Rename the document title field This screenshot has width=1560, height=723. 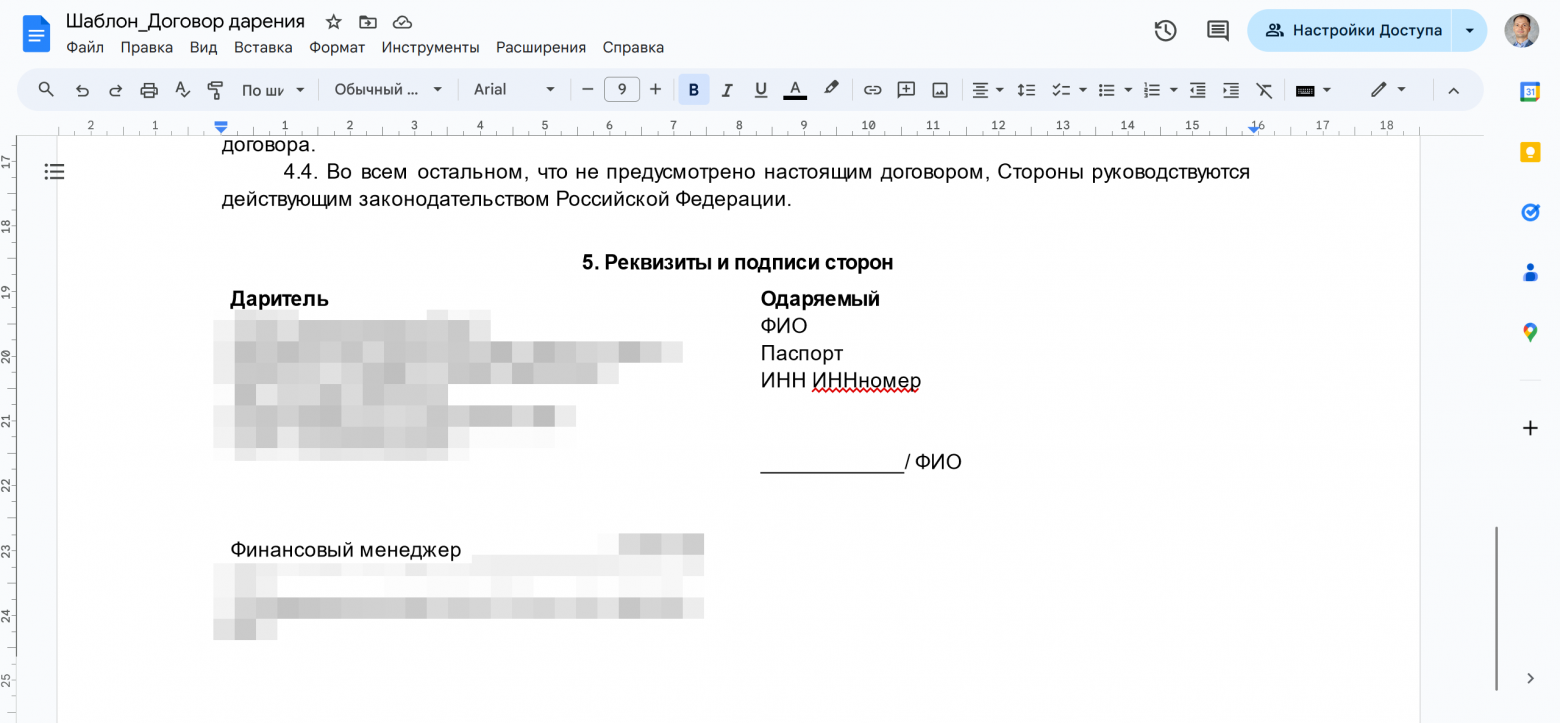186,21
